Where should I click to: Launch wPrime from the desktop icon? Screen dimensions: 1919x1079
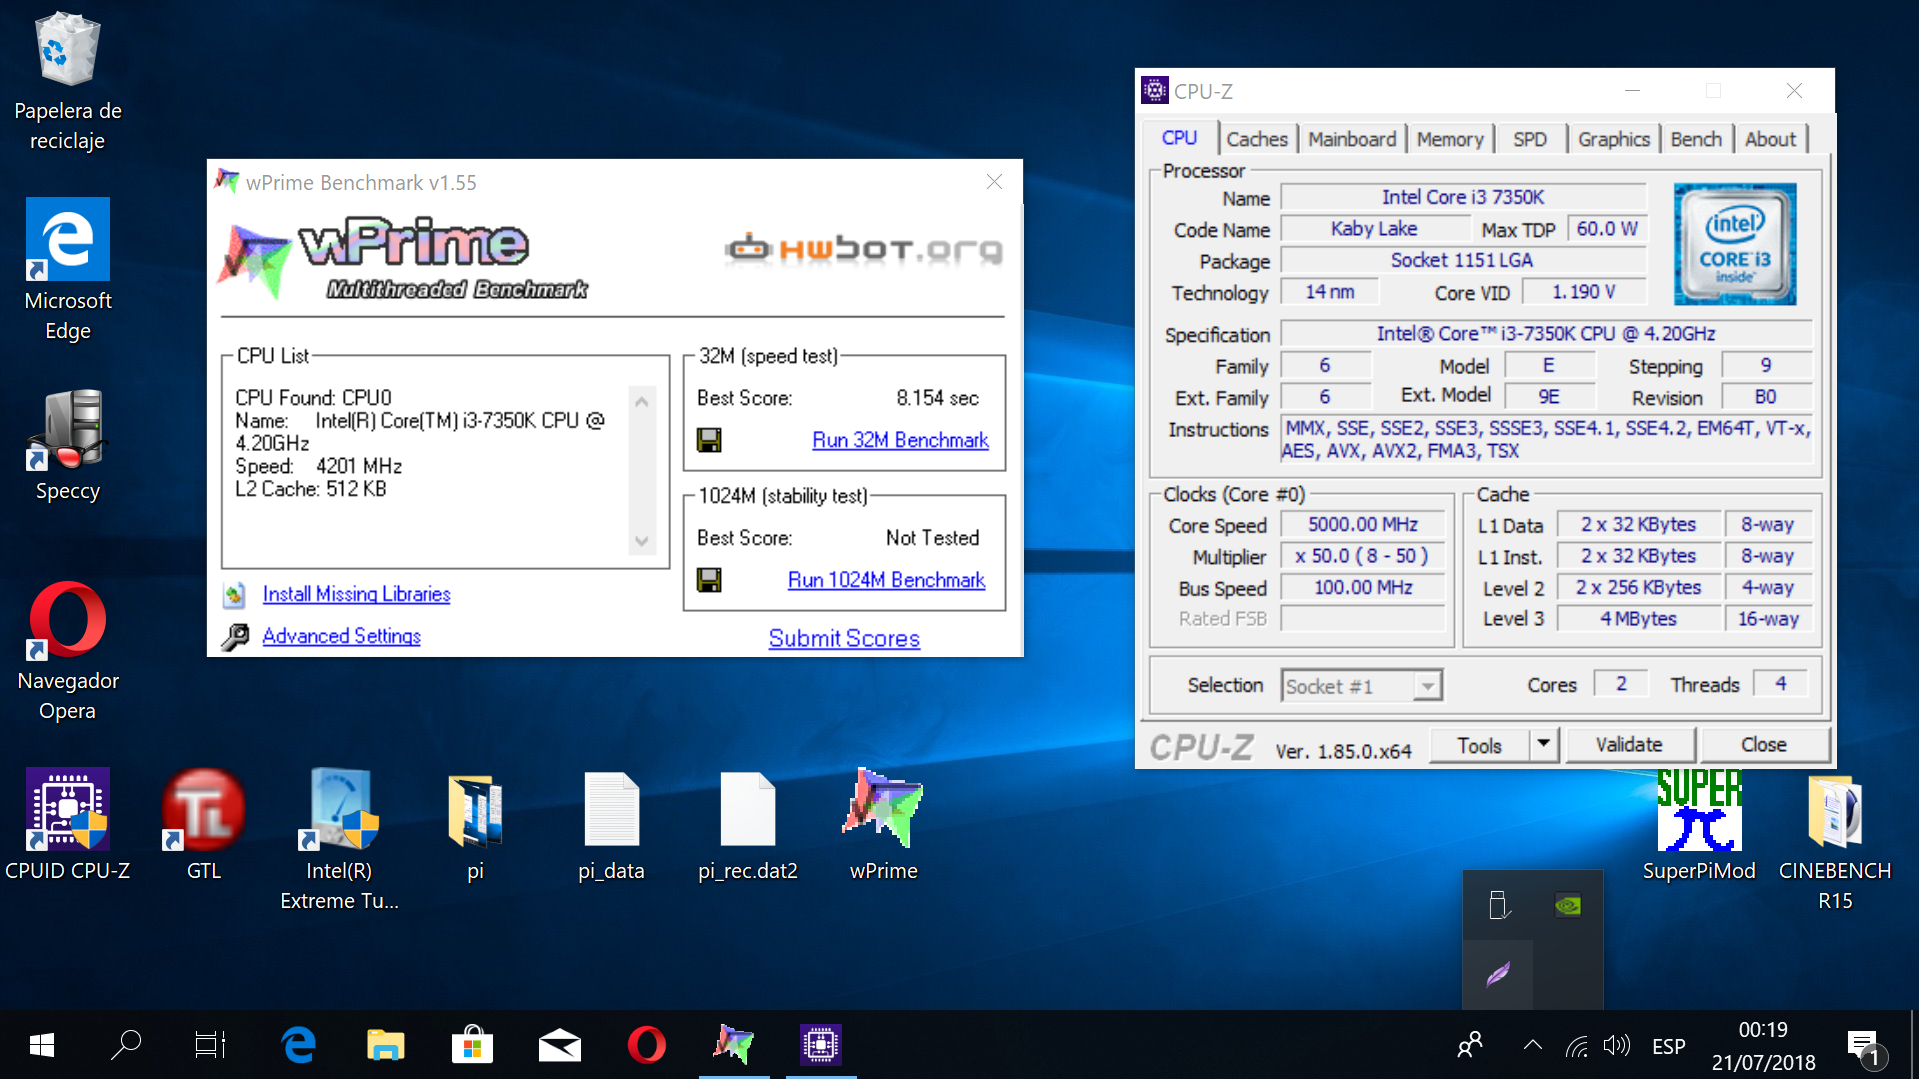884,826
